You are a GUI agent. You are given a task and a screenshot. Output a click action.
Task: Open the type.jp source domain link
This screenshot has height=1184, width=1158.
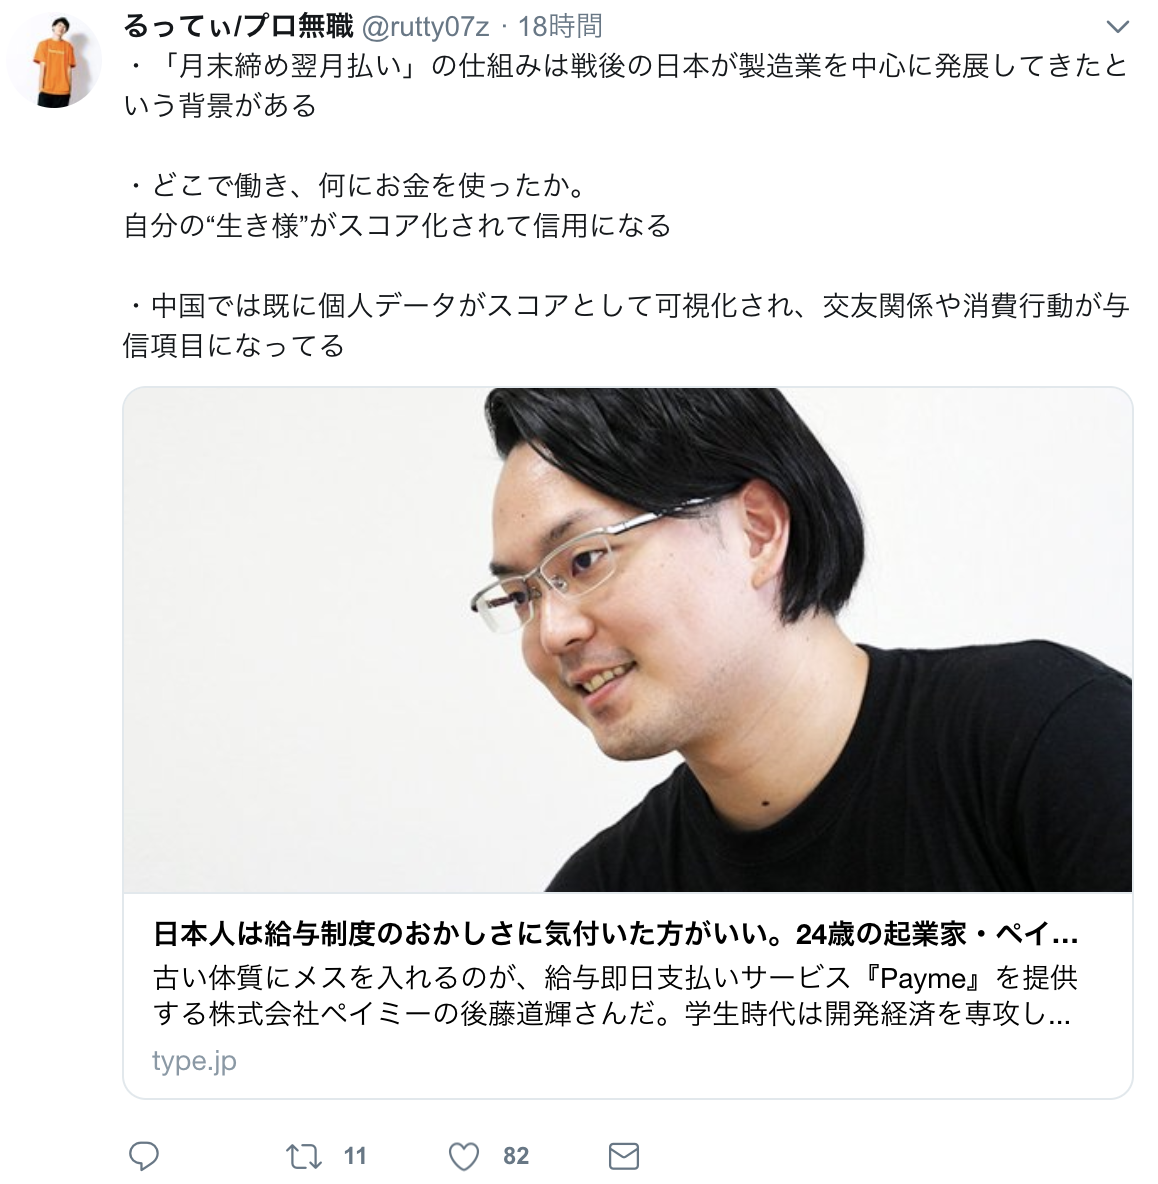pyautogui.click(x=194, y=1061)
